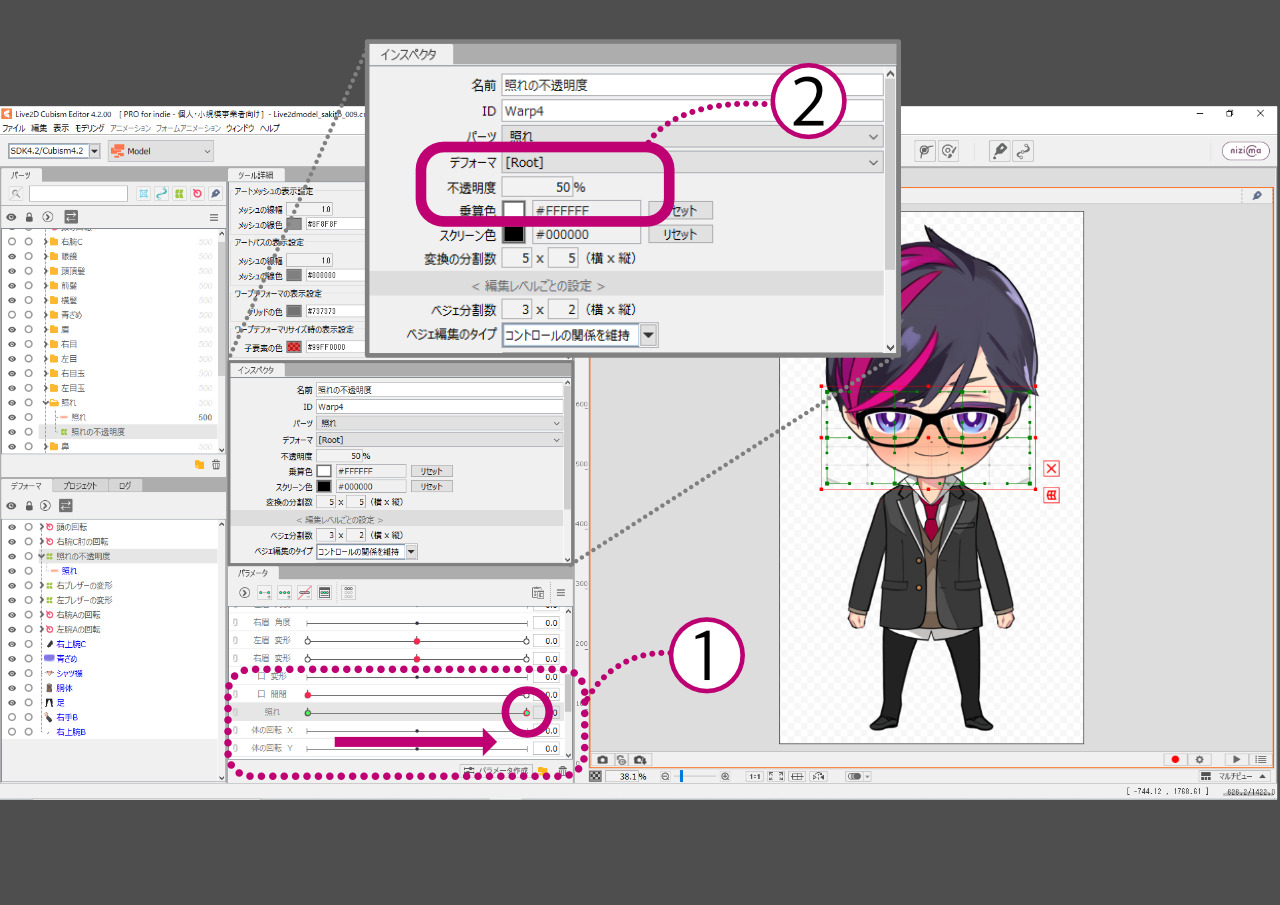This screenshot has height=905, width=1280.
Task: Toggle visibility of the 前髪 part folder
Action: [x=12, y=286]
